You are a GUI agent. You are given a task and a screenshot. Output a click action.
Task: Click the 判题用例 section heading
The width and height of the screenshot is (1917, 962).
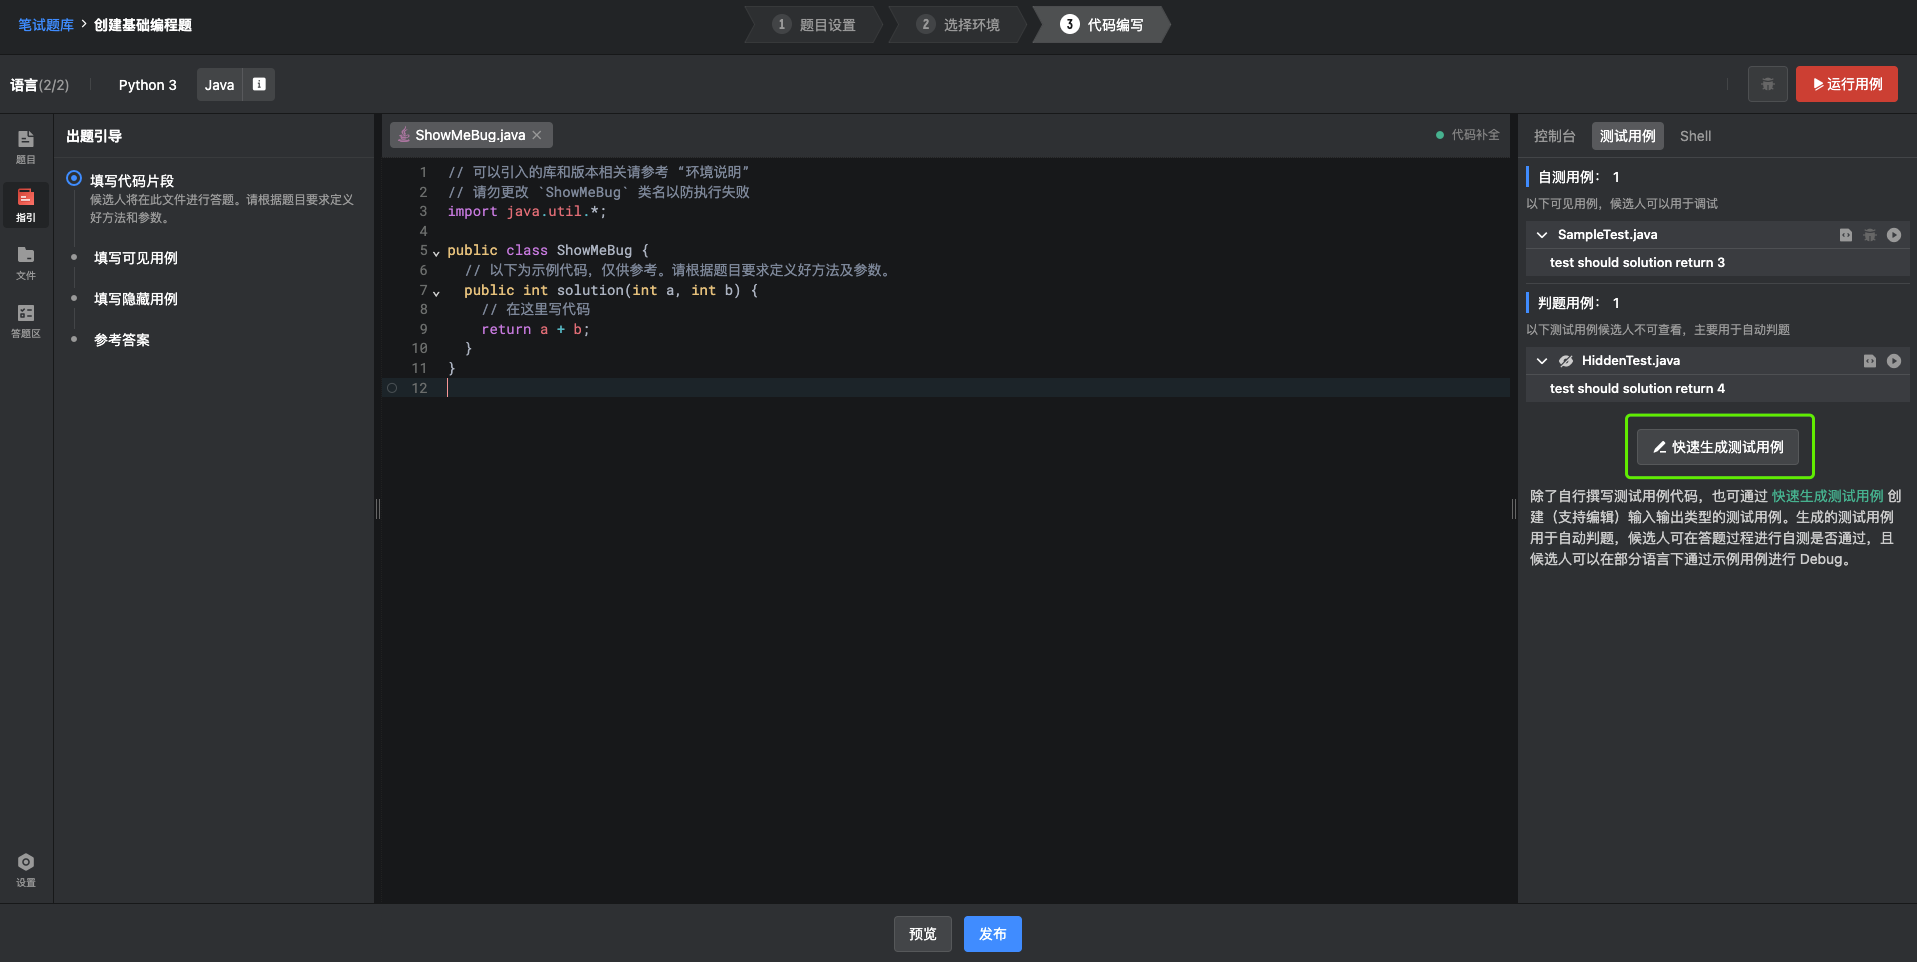[1568, 303]
